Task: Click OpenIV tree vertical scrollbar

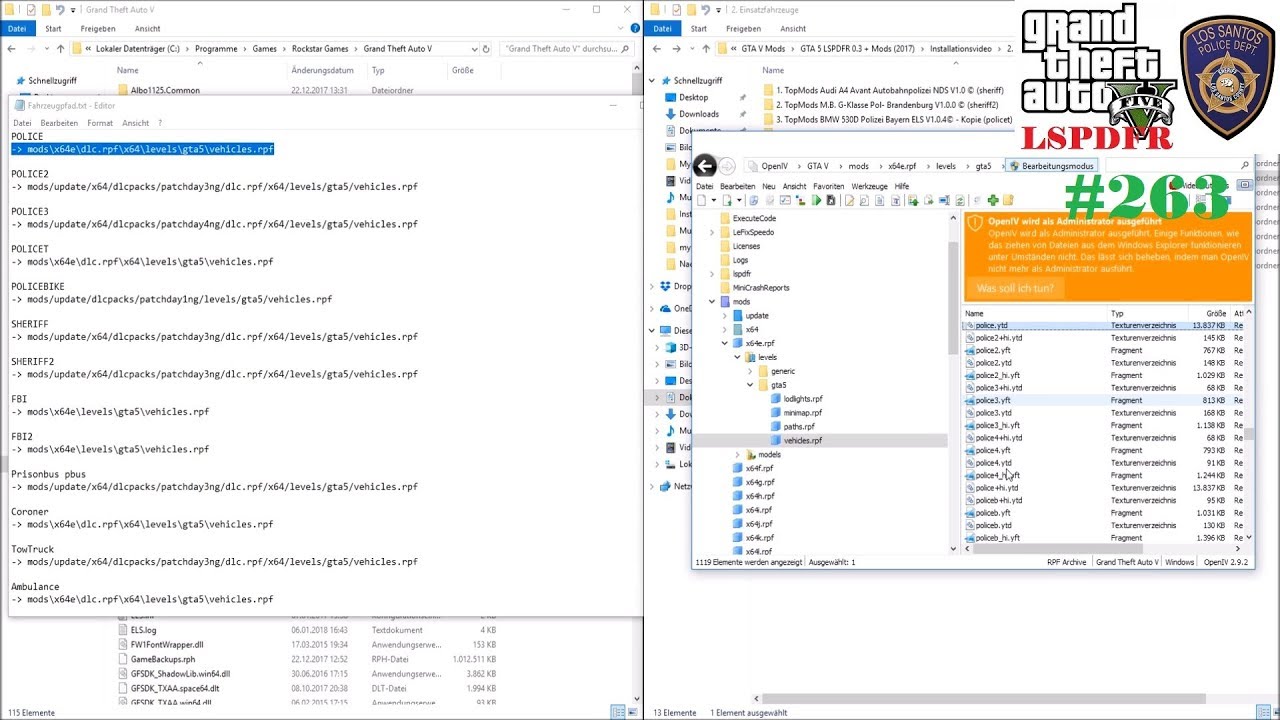Action: tap(953, 300)
